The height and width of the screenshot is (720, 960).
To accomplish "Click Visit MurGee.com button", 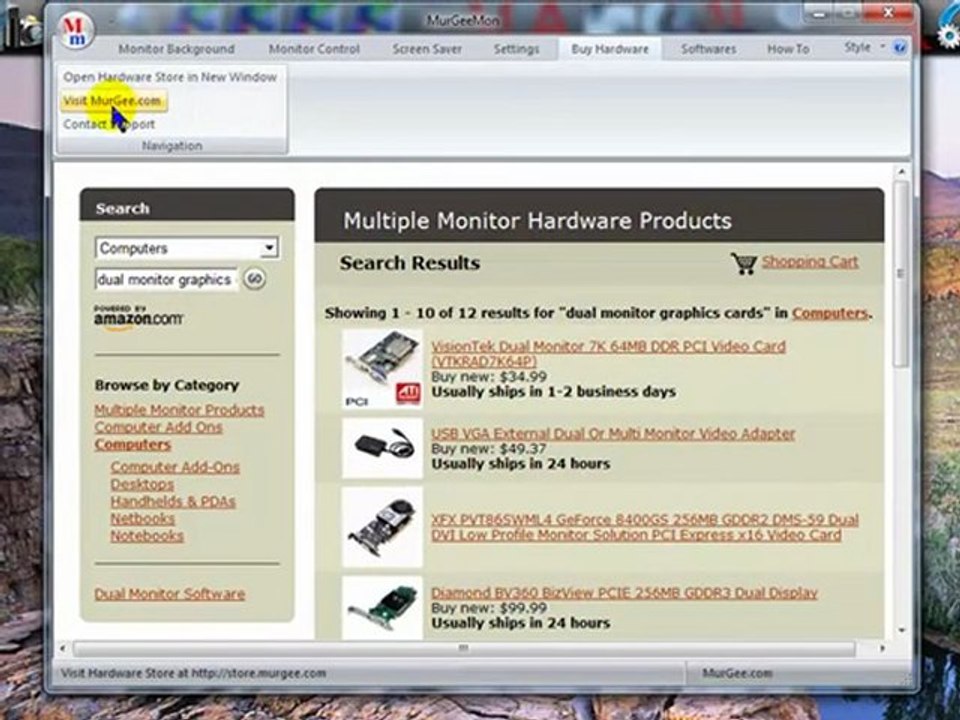I will click(x=113, y=101).
